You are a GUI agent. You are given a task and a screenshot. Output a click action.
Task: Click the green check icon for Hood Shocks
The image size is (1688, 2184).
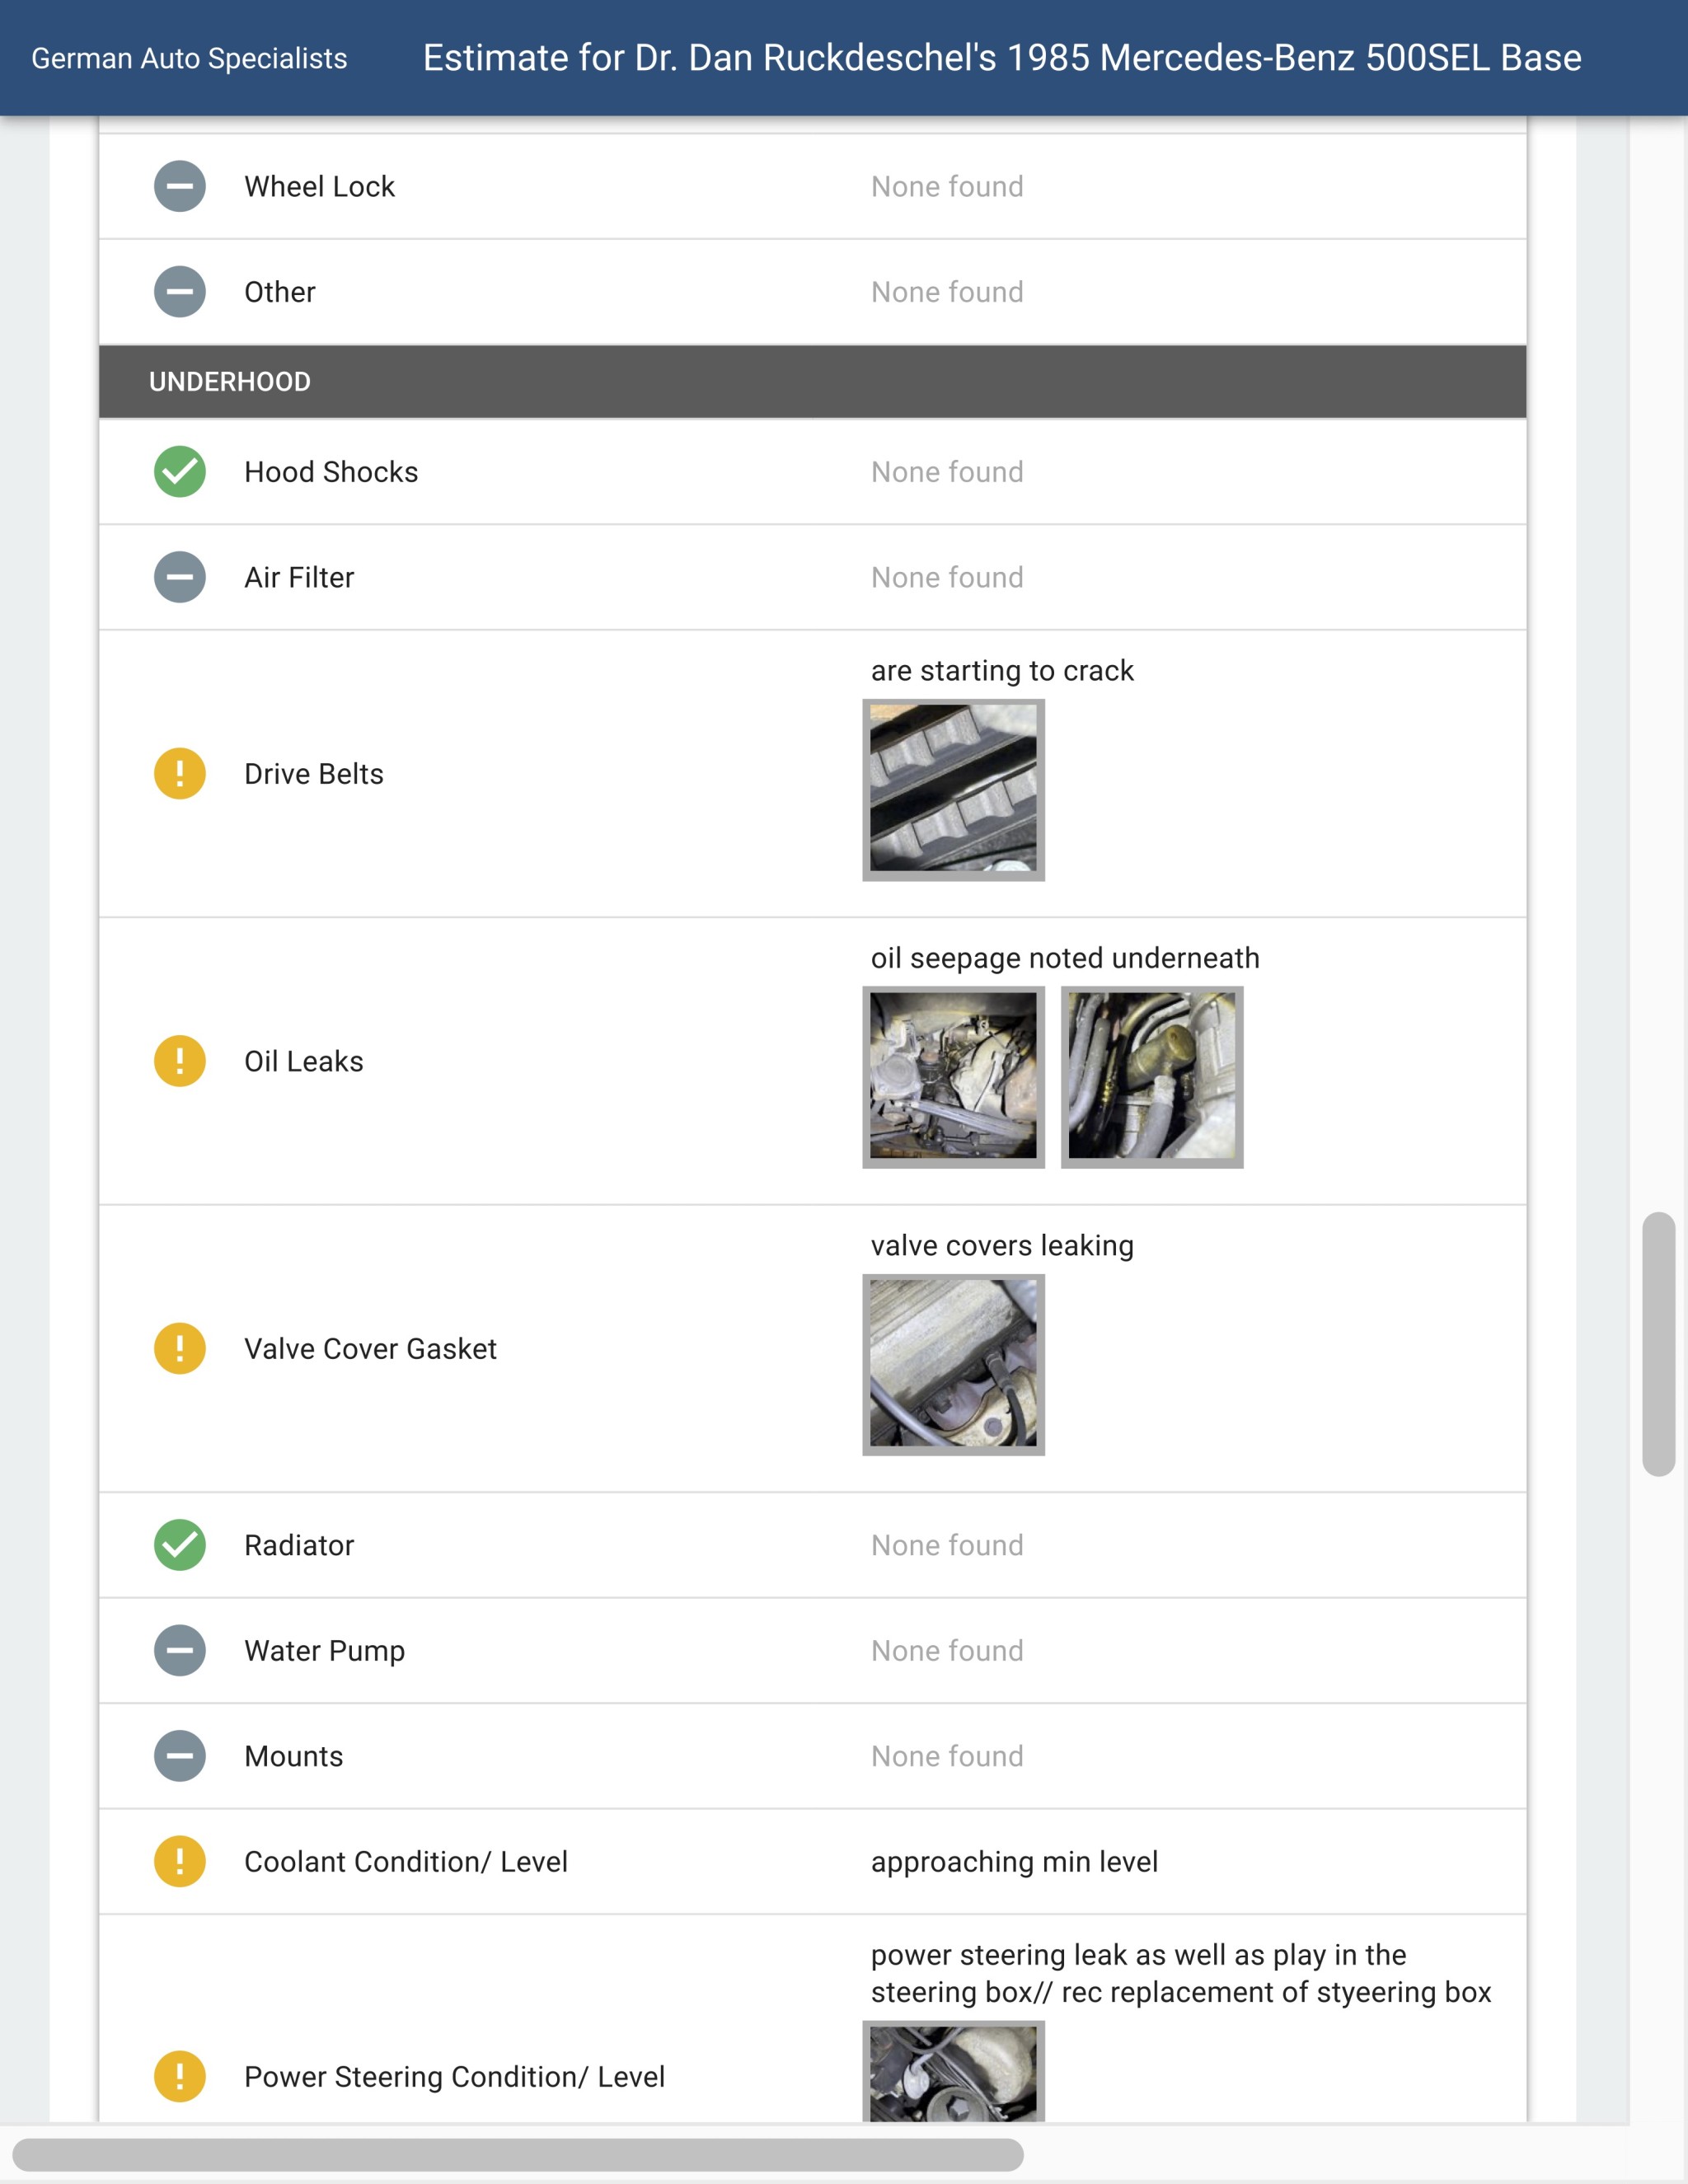click(x=180, y=471)
